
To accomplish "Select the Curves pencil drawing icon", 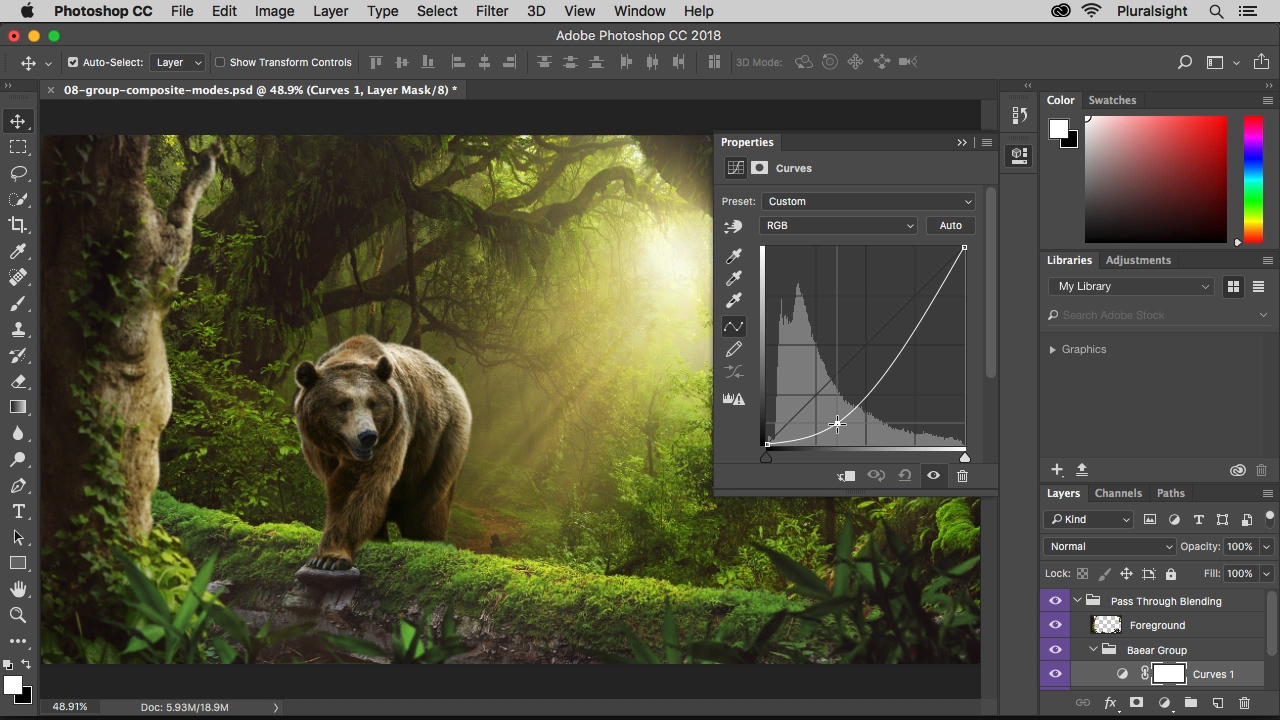I will 734,348.
